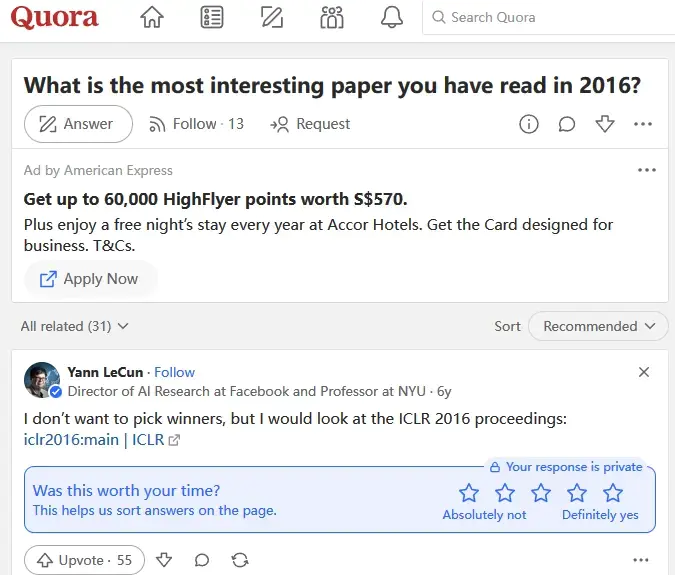
Task: Rate the answer two stars
Action: click(505, 493)
